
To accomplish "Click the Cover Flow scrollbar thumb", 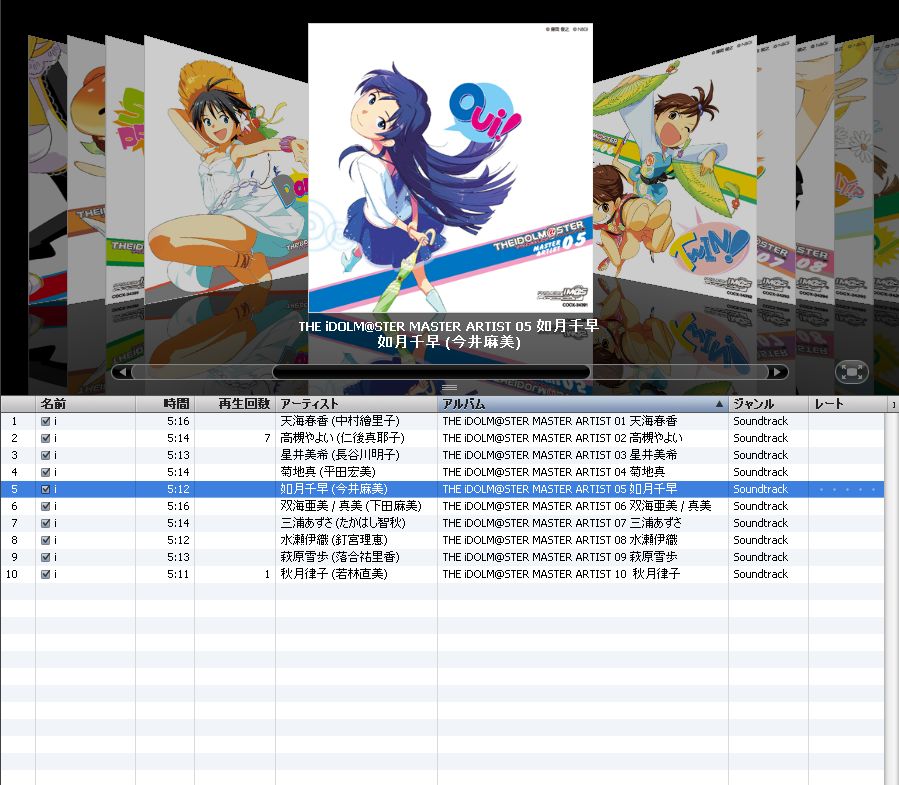I will (x=431, y=372).
